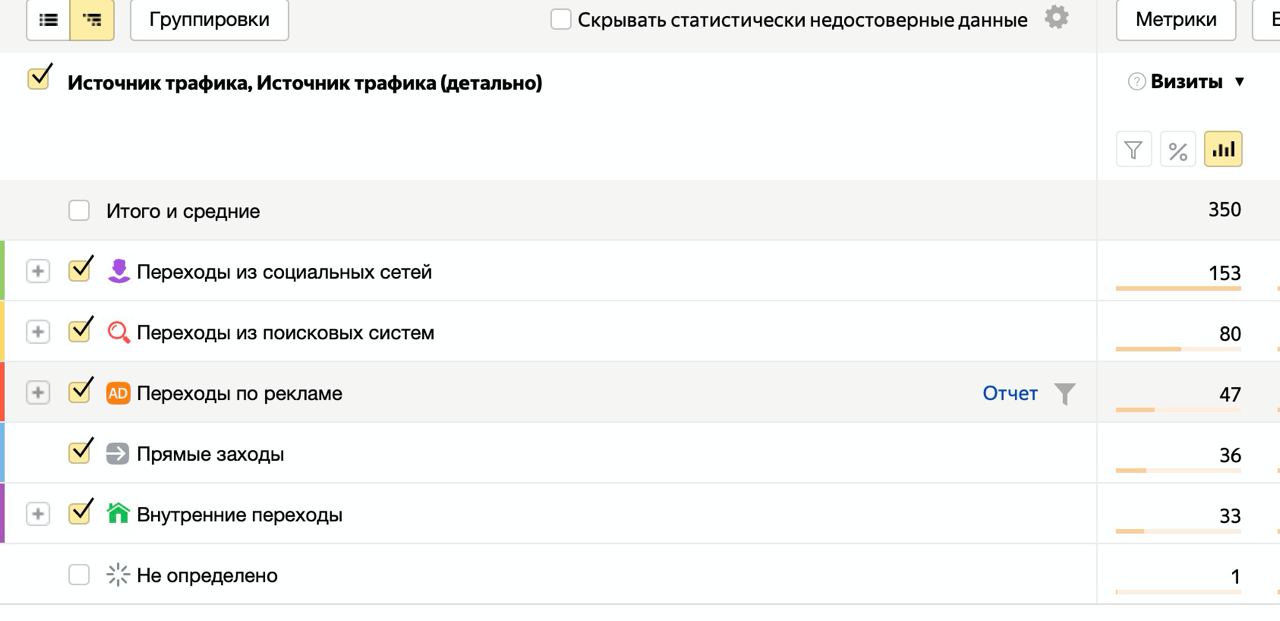Viewport: 1280px width, 621px height.
Task: Open the Группировки button
Action: pos(209,19)
